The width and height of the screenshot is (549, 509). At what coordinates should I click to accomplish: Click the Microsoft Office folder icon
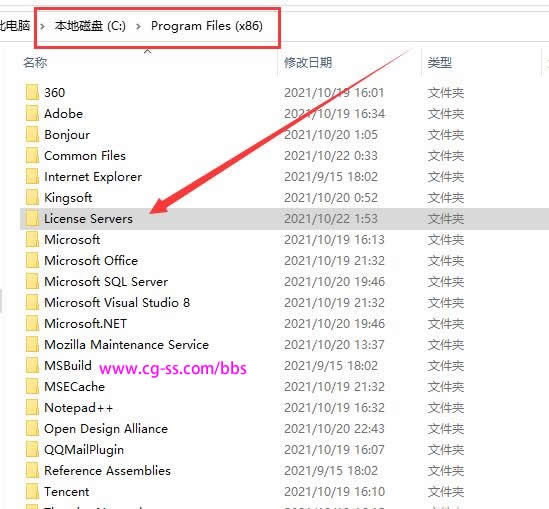[32, 261]
